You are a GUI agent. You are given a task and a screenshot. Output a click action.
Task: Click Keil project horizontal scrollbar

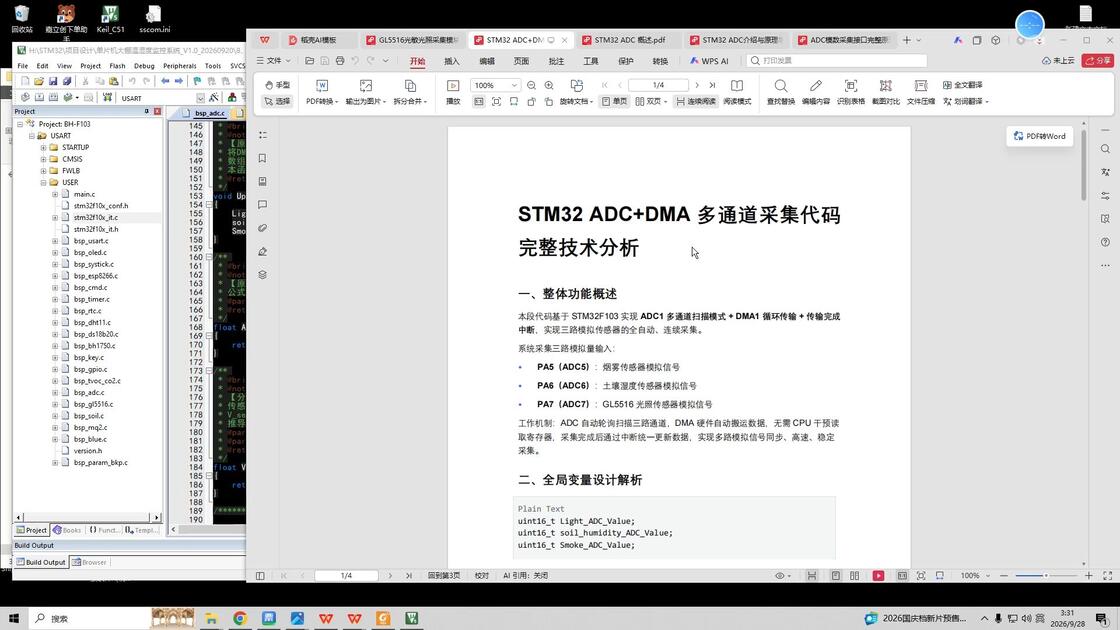click(87, 517)
